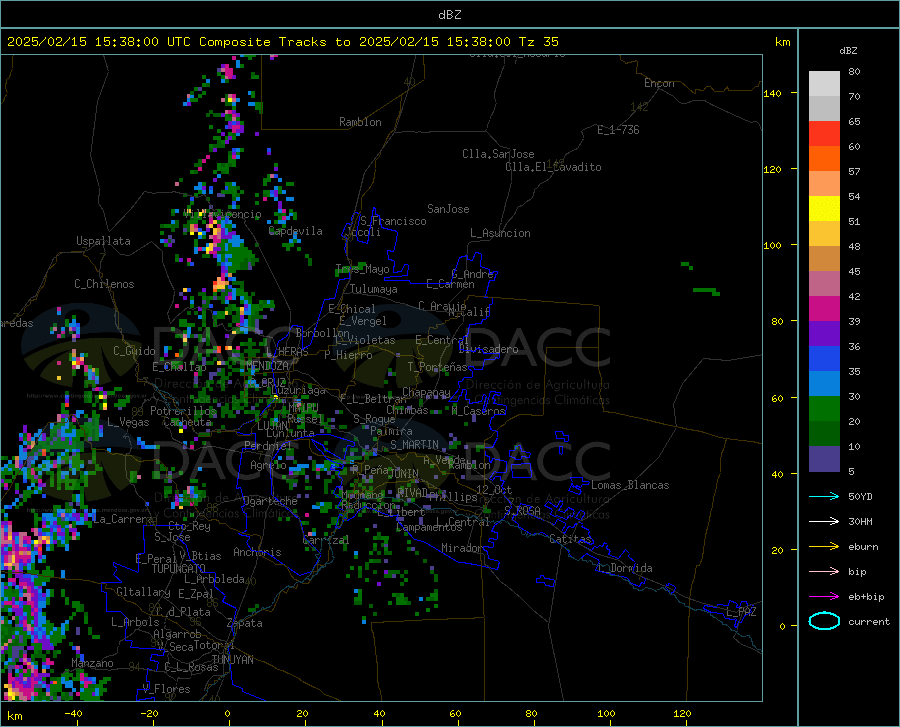
Task: Pick the brown 45-48 dBZ swatch
Action: pos(824,259)
